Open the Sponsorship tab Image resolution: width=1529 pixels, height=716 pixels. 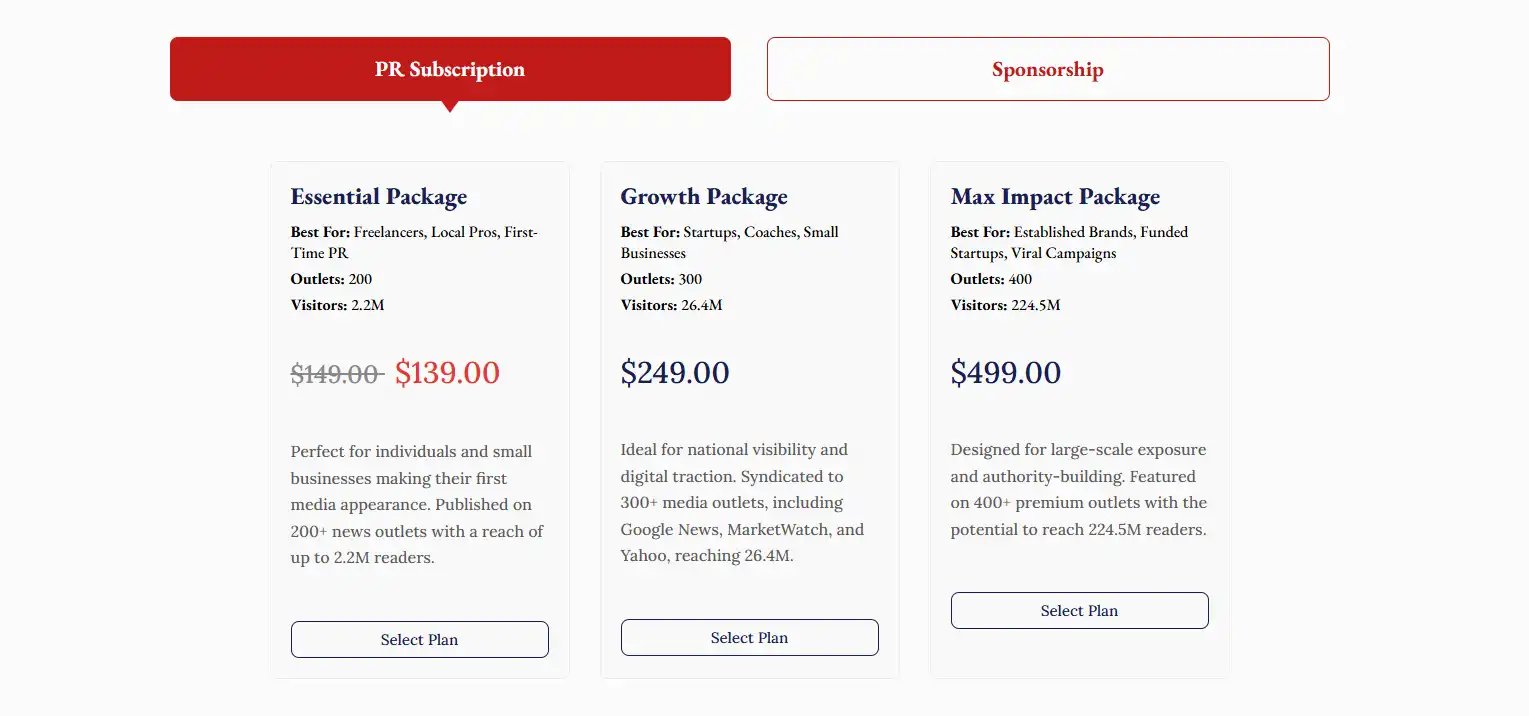(1048, 69)
